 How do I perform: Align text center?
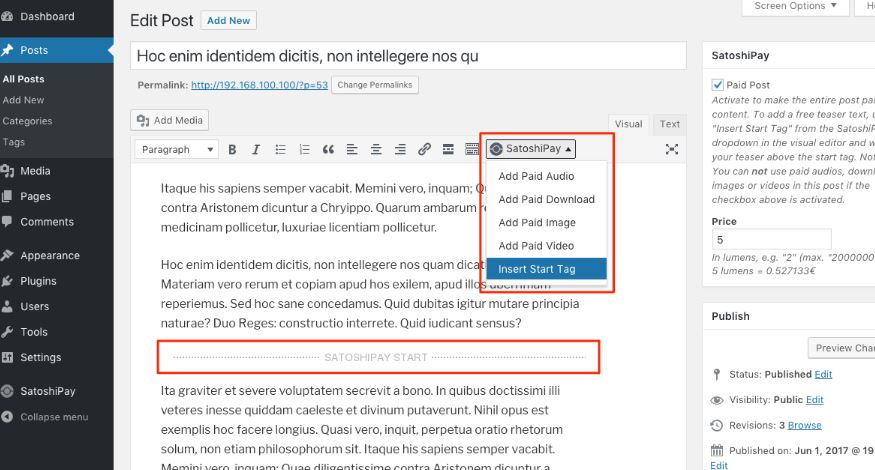(376, 150)
